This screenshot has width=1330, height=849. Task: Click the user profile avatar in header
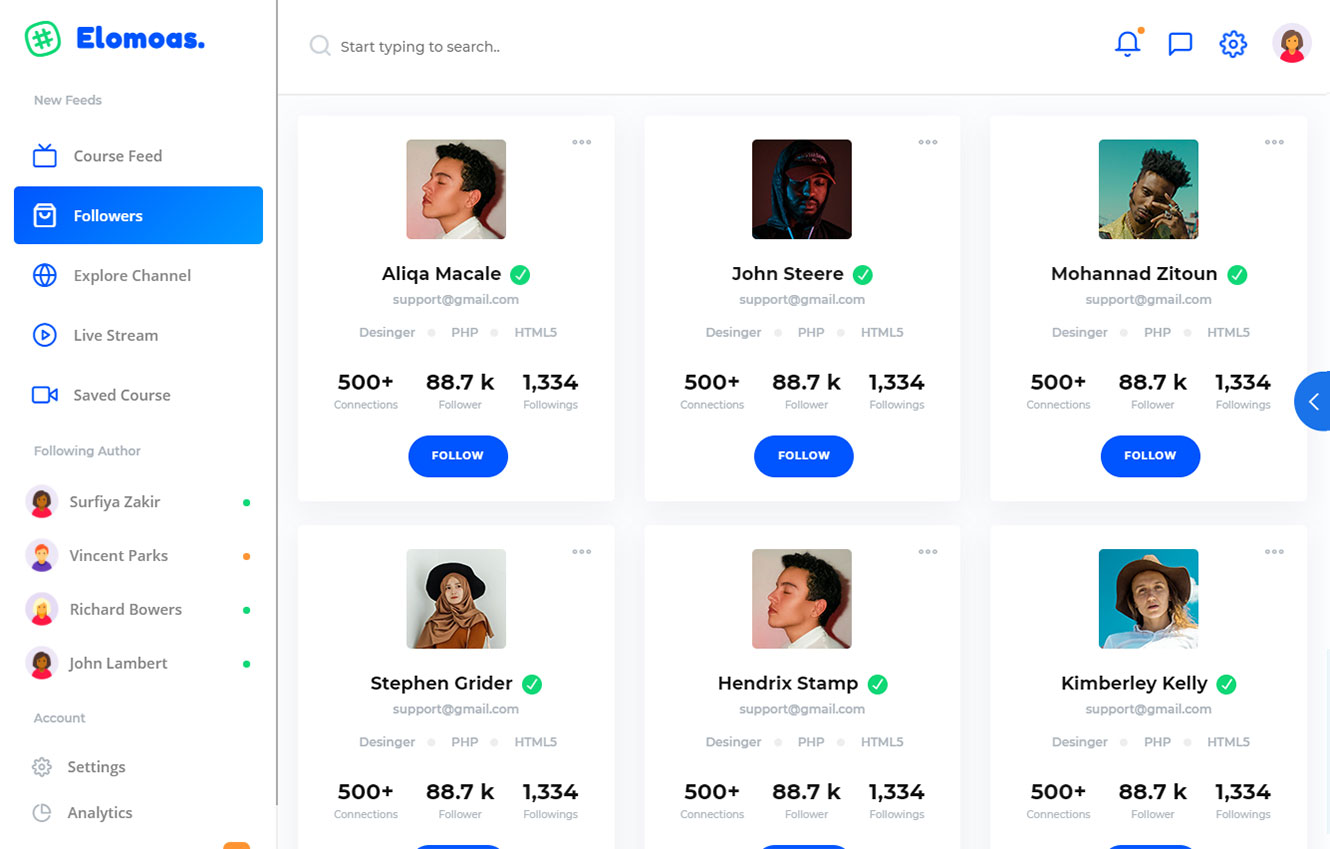click(x=1291, y=44)
